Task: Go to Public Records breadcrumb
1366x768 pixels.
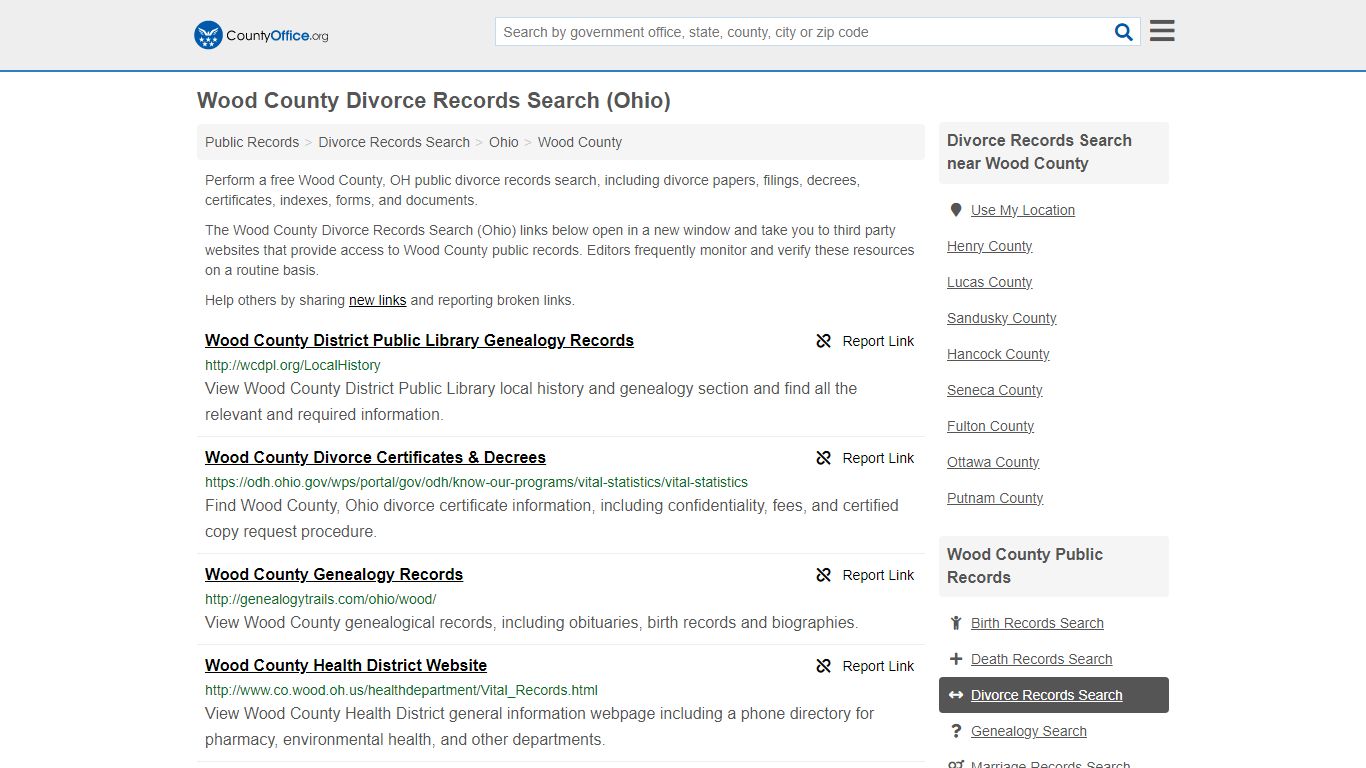Action: coord(252,142)
